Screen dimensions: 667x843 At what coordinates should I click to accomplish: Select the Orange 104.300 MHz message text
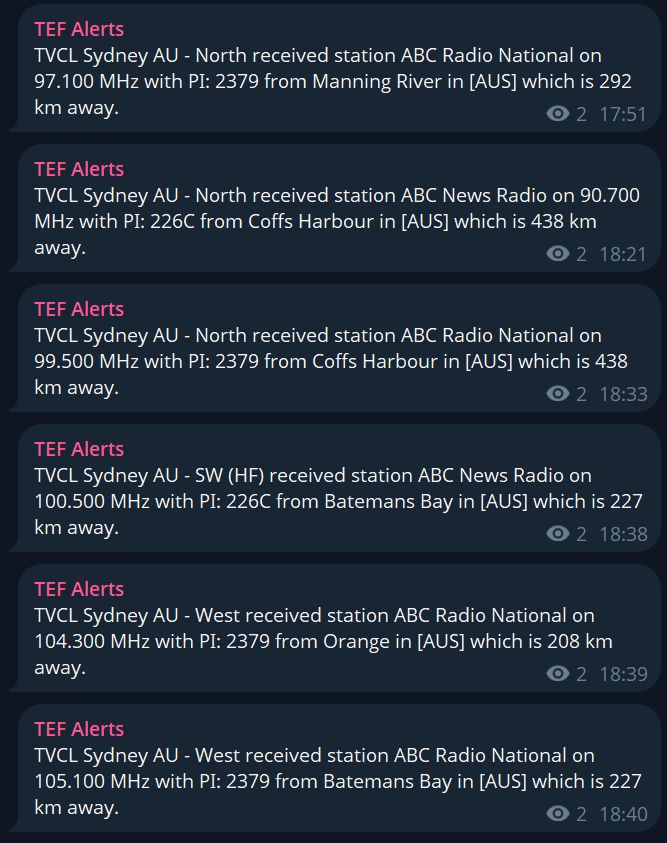320,641
